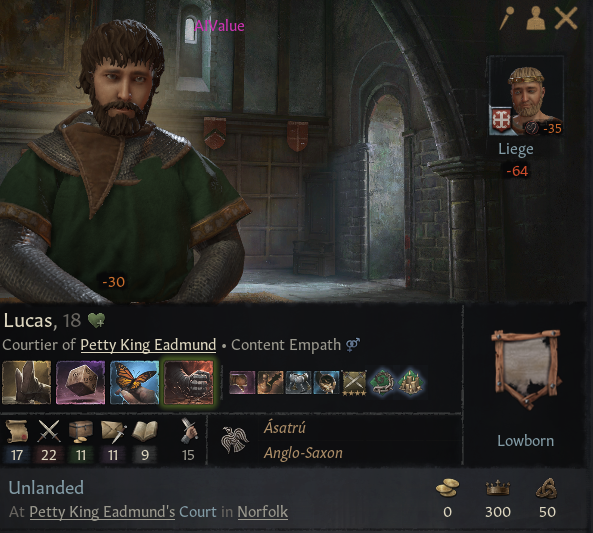
Task: Click the stewardship chest skill icon
Action: 81,431
